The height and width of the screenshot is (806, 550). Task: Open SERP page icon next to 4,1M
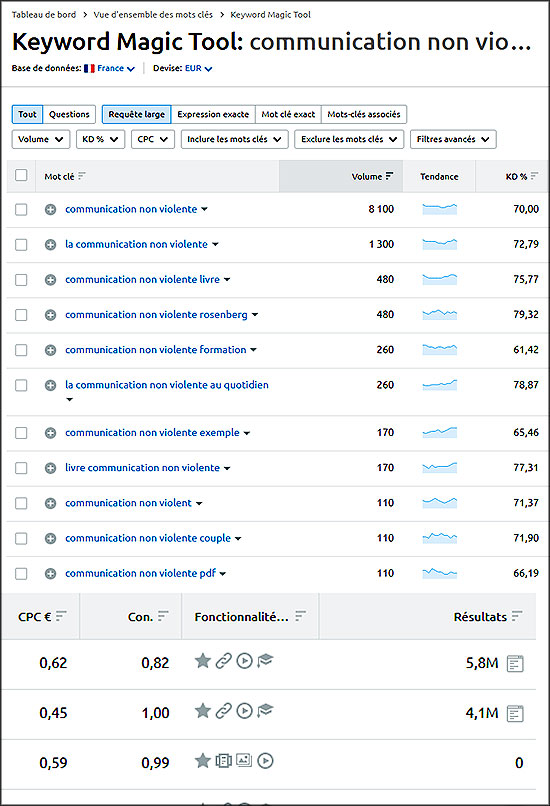coord(515,713)
